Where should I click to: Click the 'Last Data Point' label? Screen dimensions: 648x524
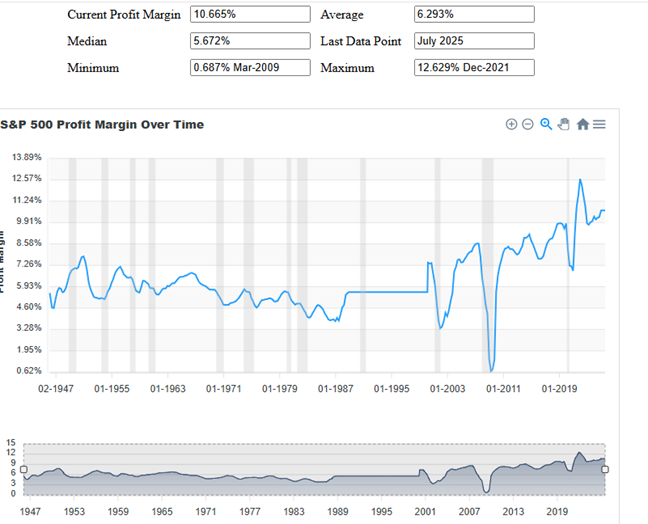[361, 41]
